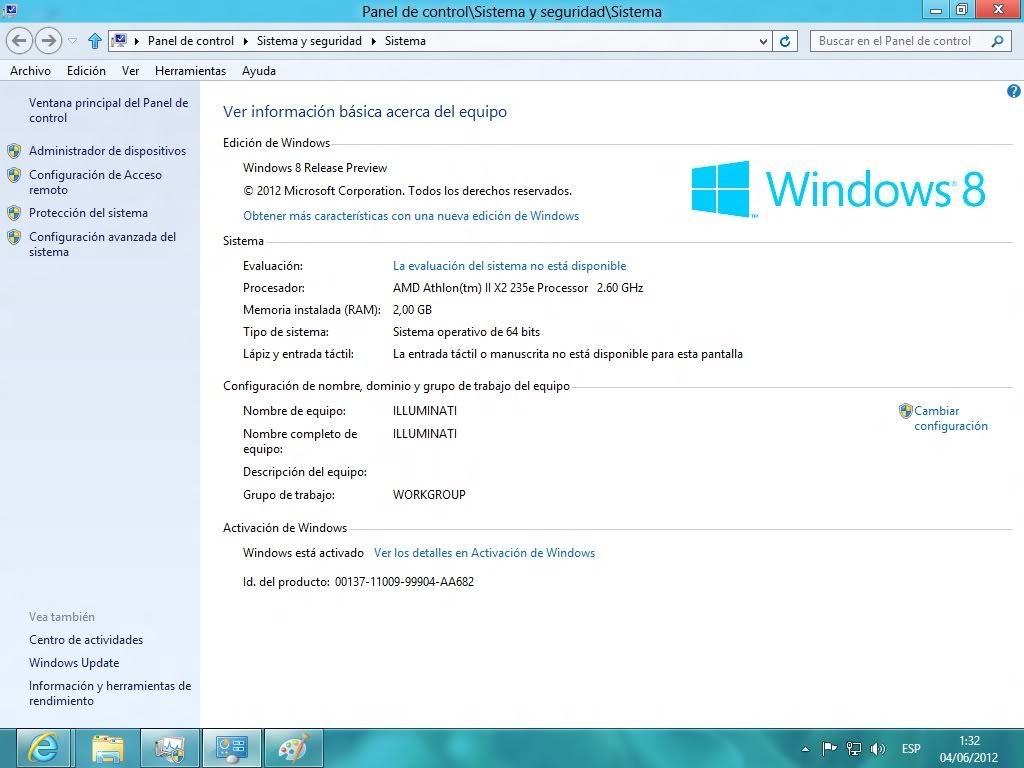Open the network tray icon
The width and height of the screenshot is (1024, 768).
click(x=854, y=748)
